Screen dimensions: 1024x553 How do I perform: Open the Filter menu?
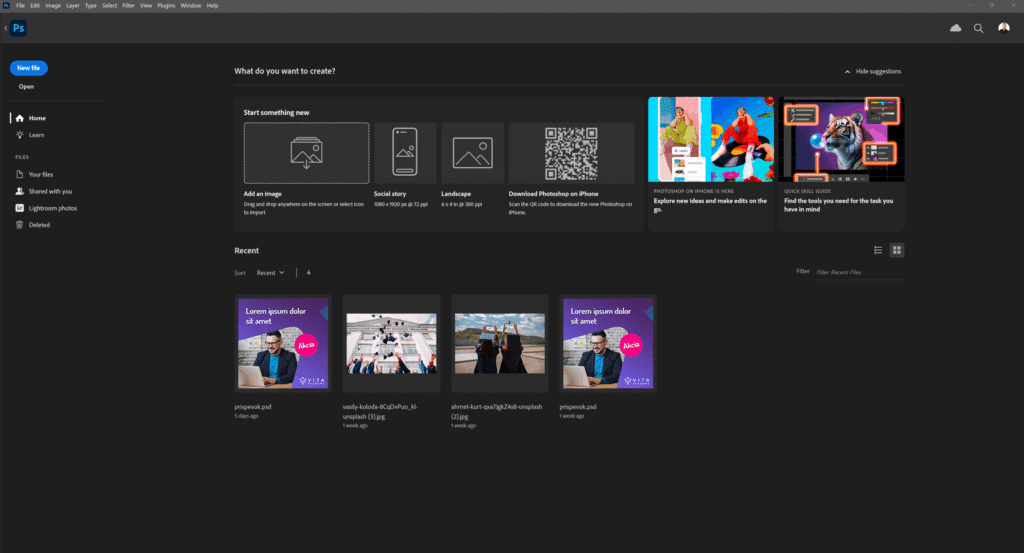pyautogui.click(x=128, y=5)
